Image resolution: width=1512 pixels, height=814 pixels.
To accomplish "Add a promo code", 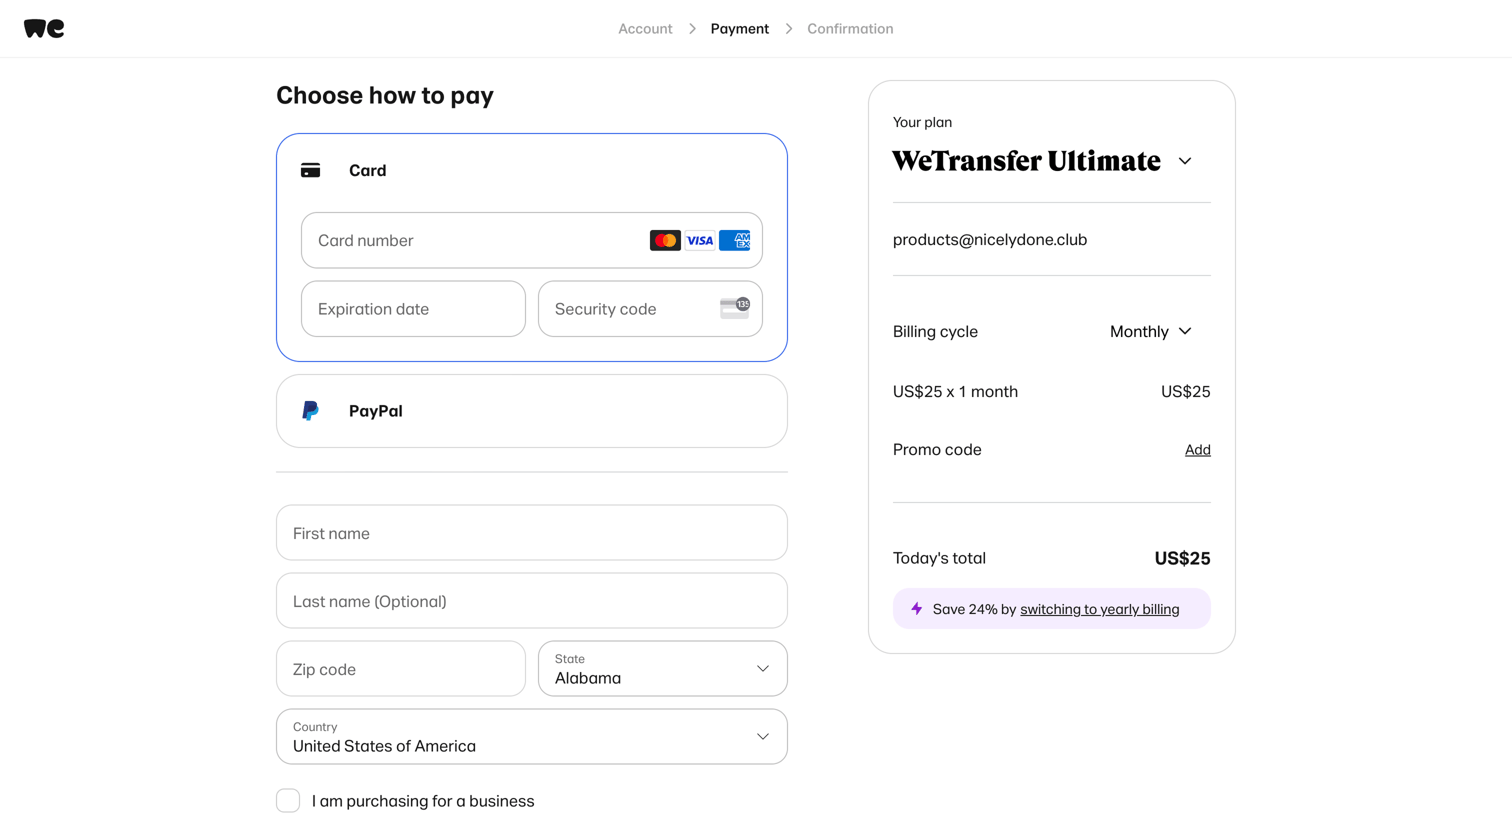I will tap(1197, 450).
